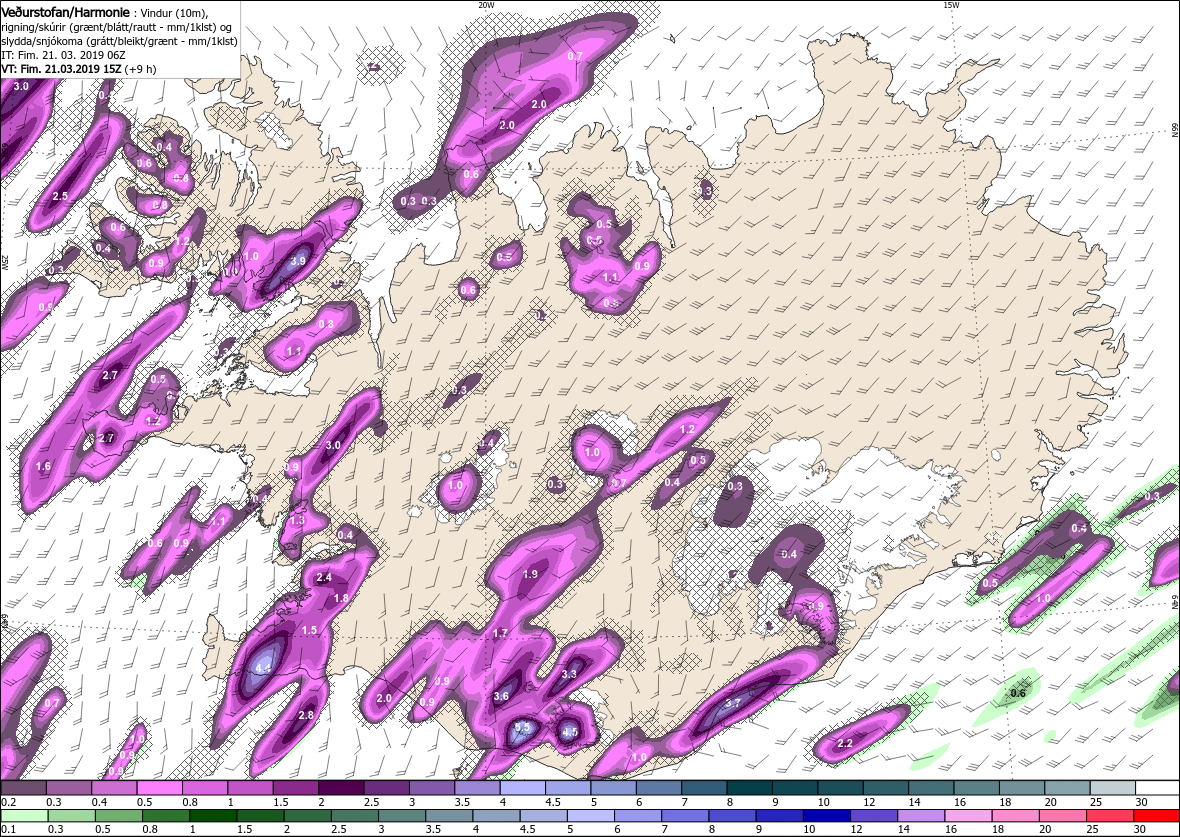Click the 3.3 precipitation value on the map
The height and width of the screenshot is (837, 1180).
570,674
